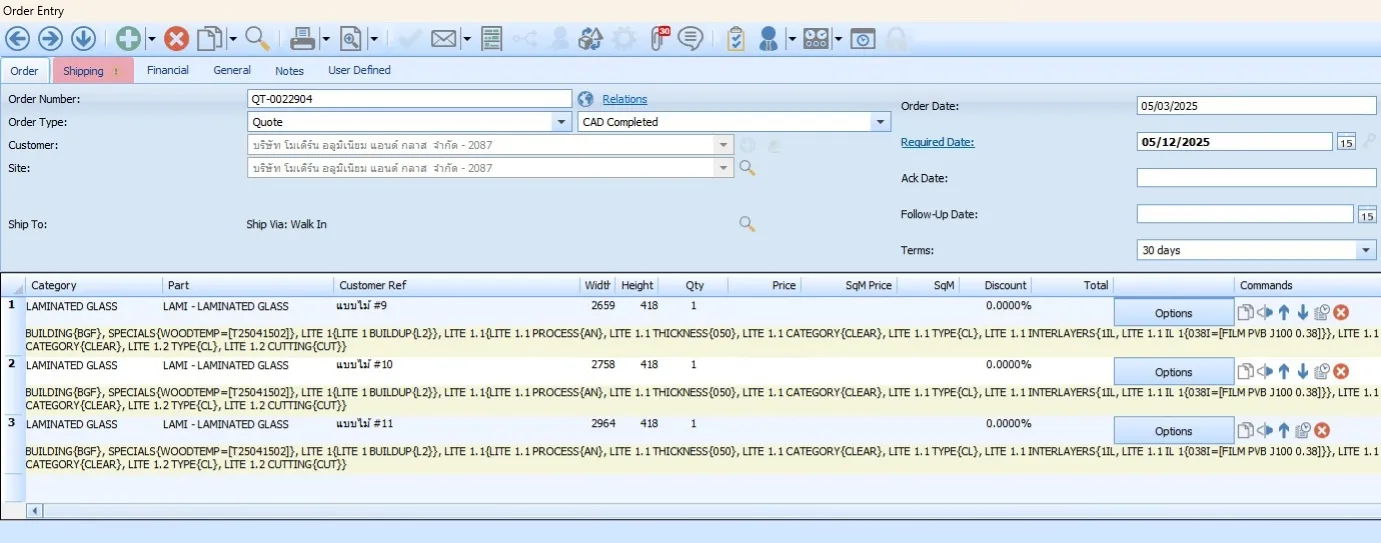This screenshot has height=543, width=1381.
Task: Click the Category column header
Action: [93, 285]
